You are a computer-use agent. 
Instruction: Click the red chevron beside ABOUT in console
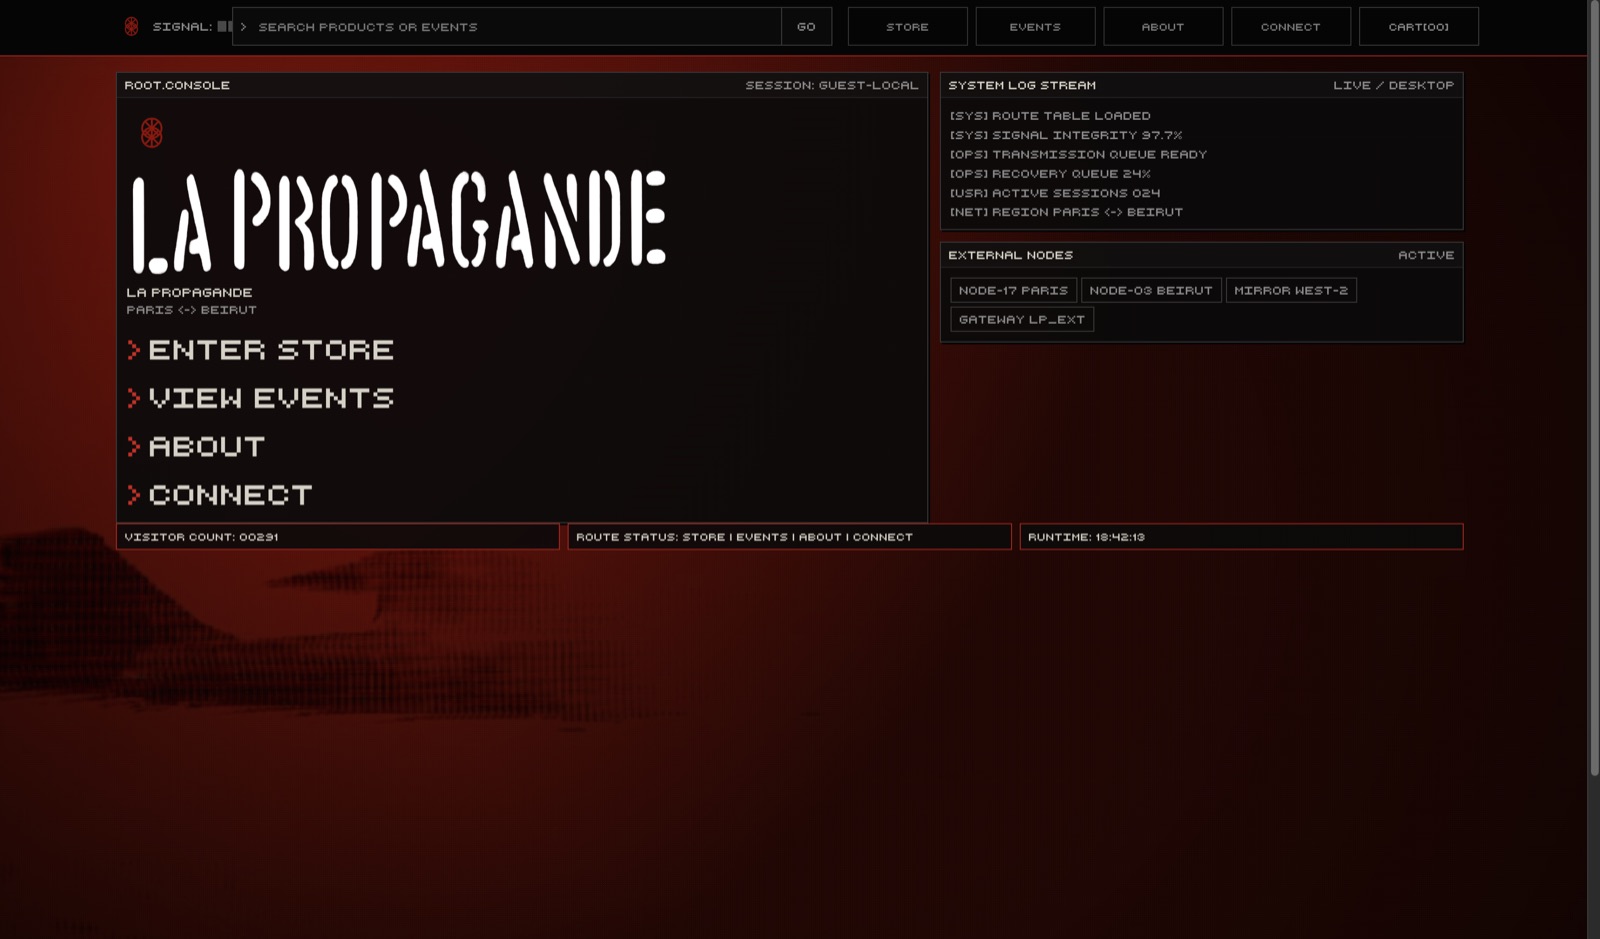(134, 446)
